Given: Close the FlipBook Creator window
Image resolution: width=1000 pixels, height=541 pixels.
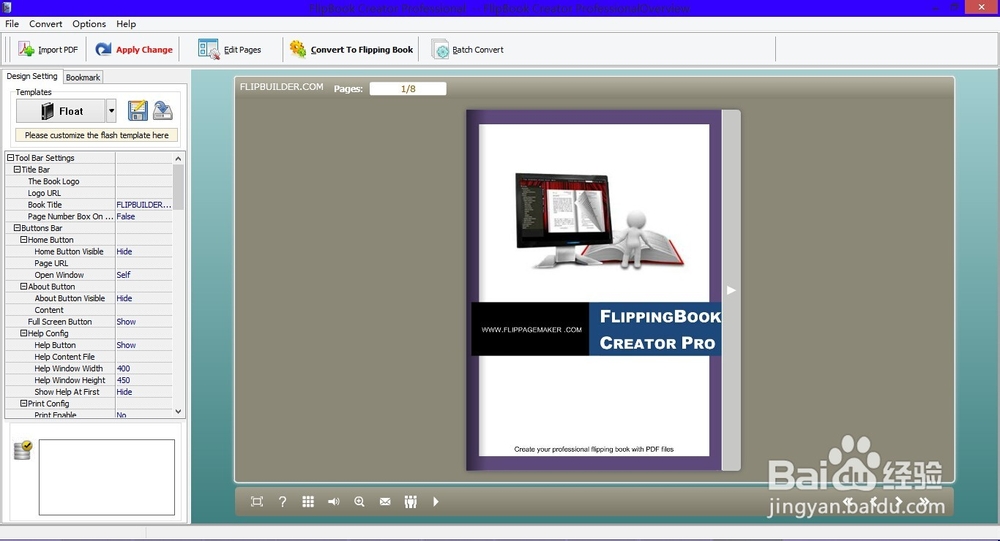Looking at the screenshot, I should coord(982,7).
